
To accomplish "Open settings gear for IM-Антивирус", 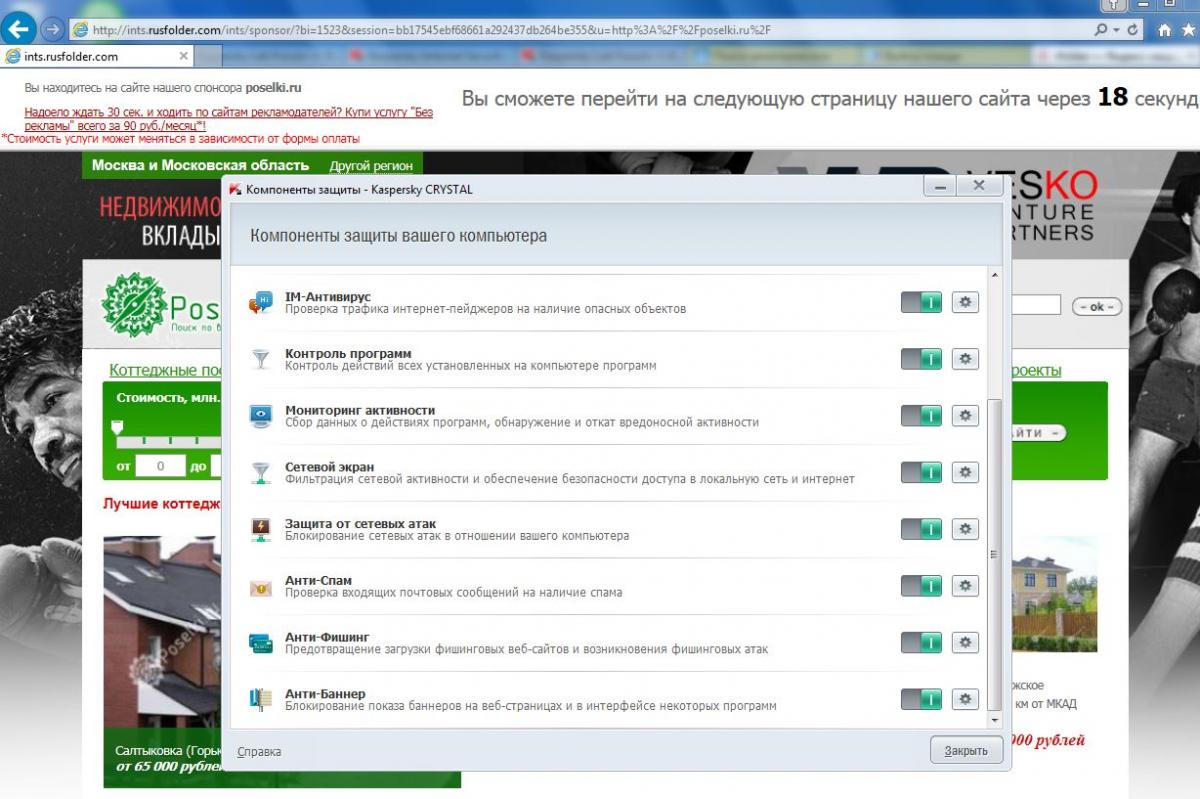I will (x=965, y=302).
